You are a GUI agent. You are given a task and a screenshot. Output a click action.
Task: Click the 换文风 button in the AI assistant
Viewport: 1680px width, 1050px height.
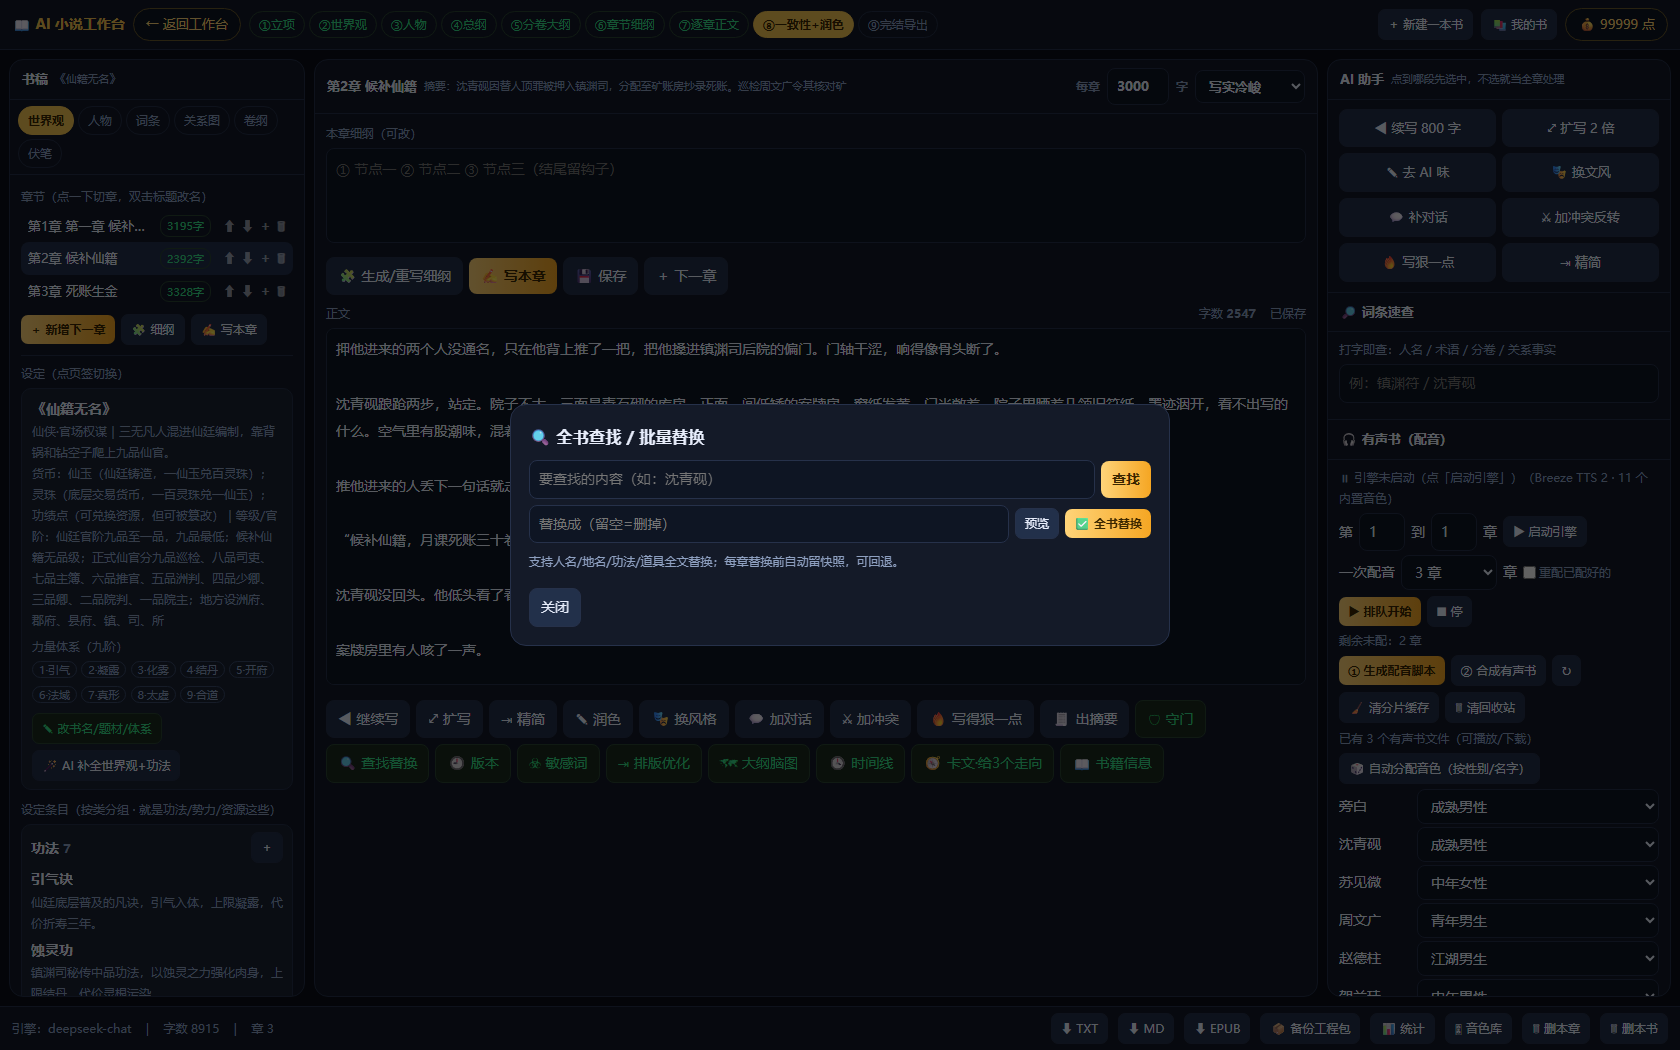point(1580,172)
